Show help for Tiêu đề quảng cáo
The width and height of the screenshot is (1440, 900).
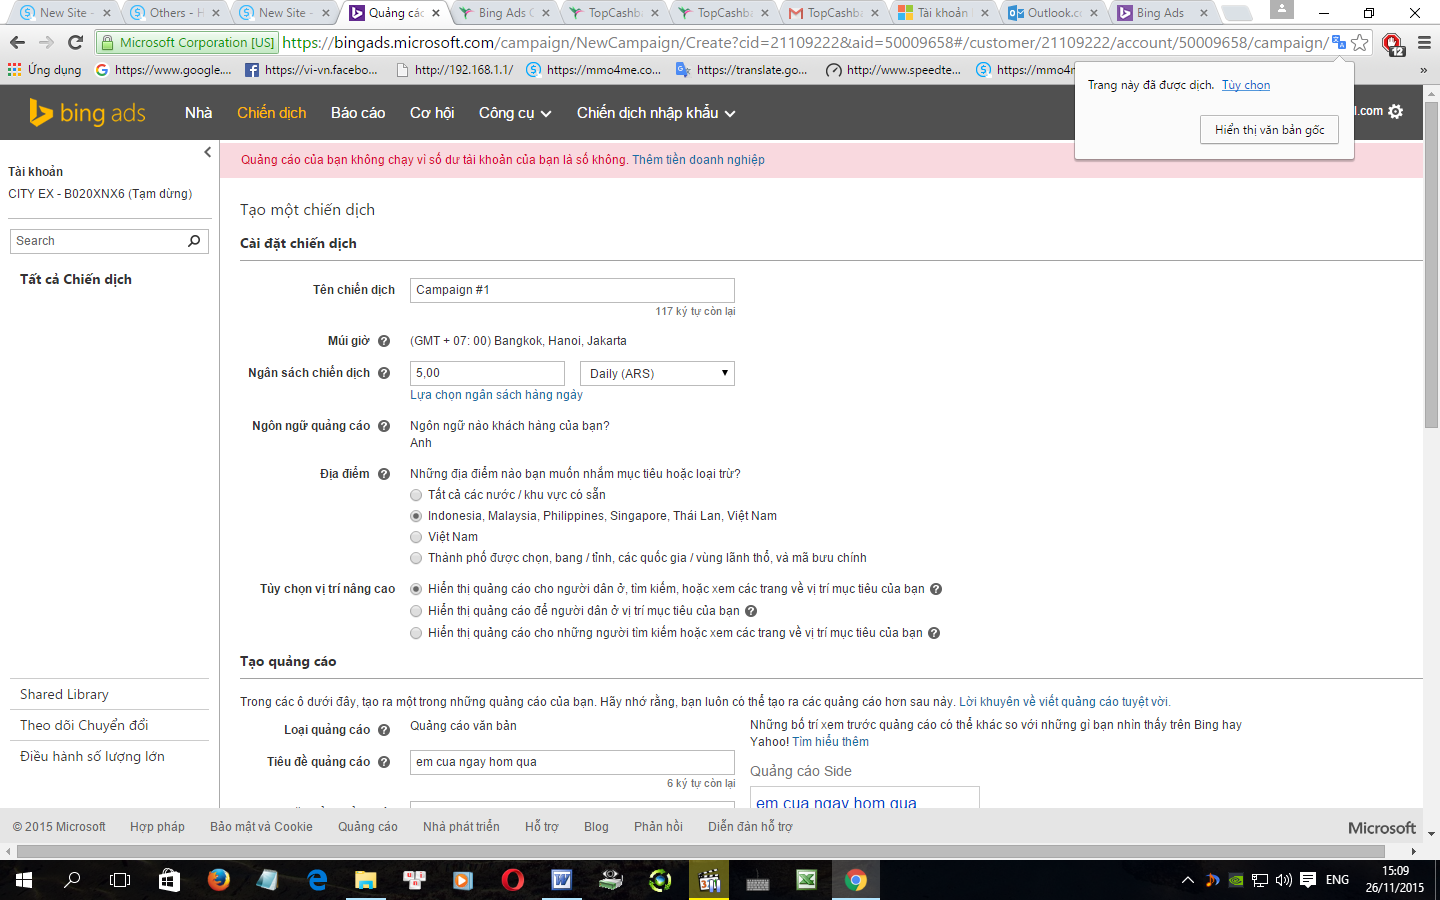(x=384, y=762)
